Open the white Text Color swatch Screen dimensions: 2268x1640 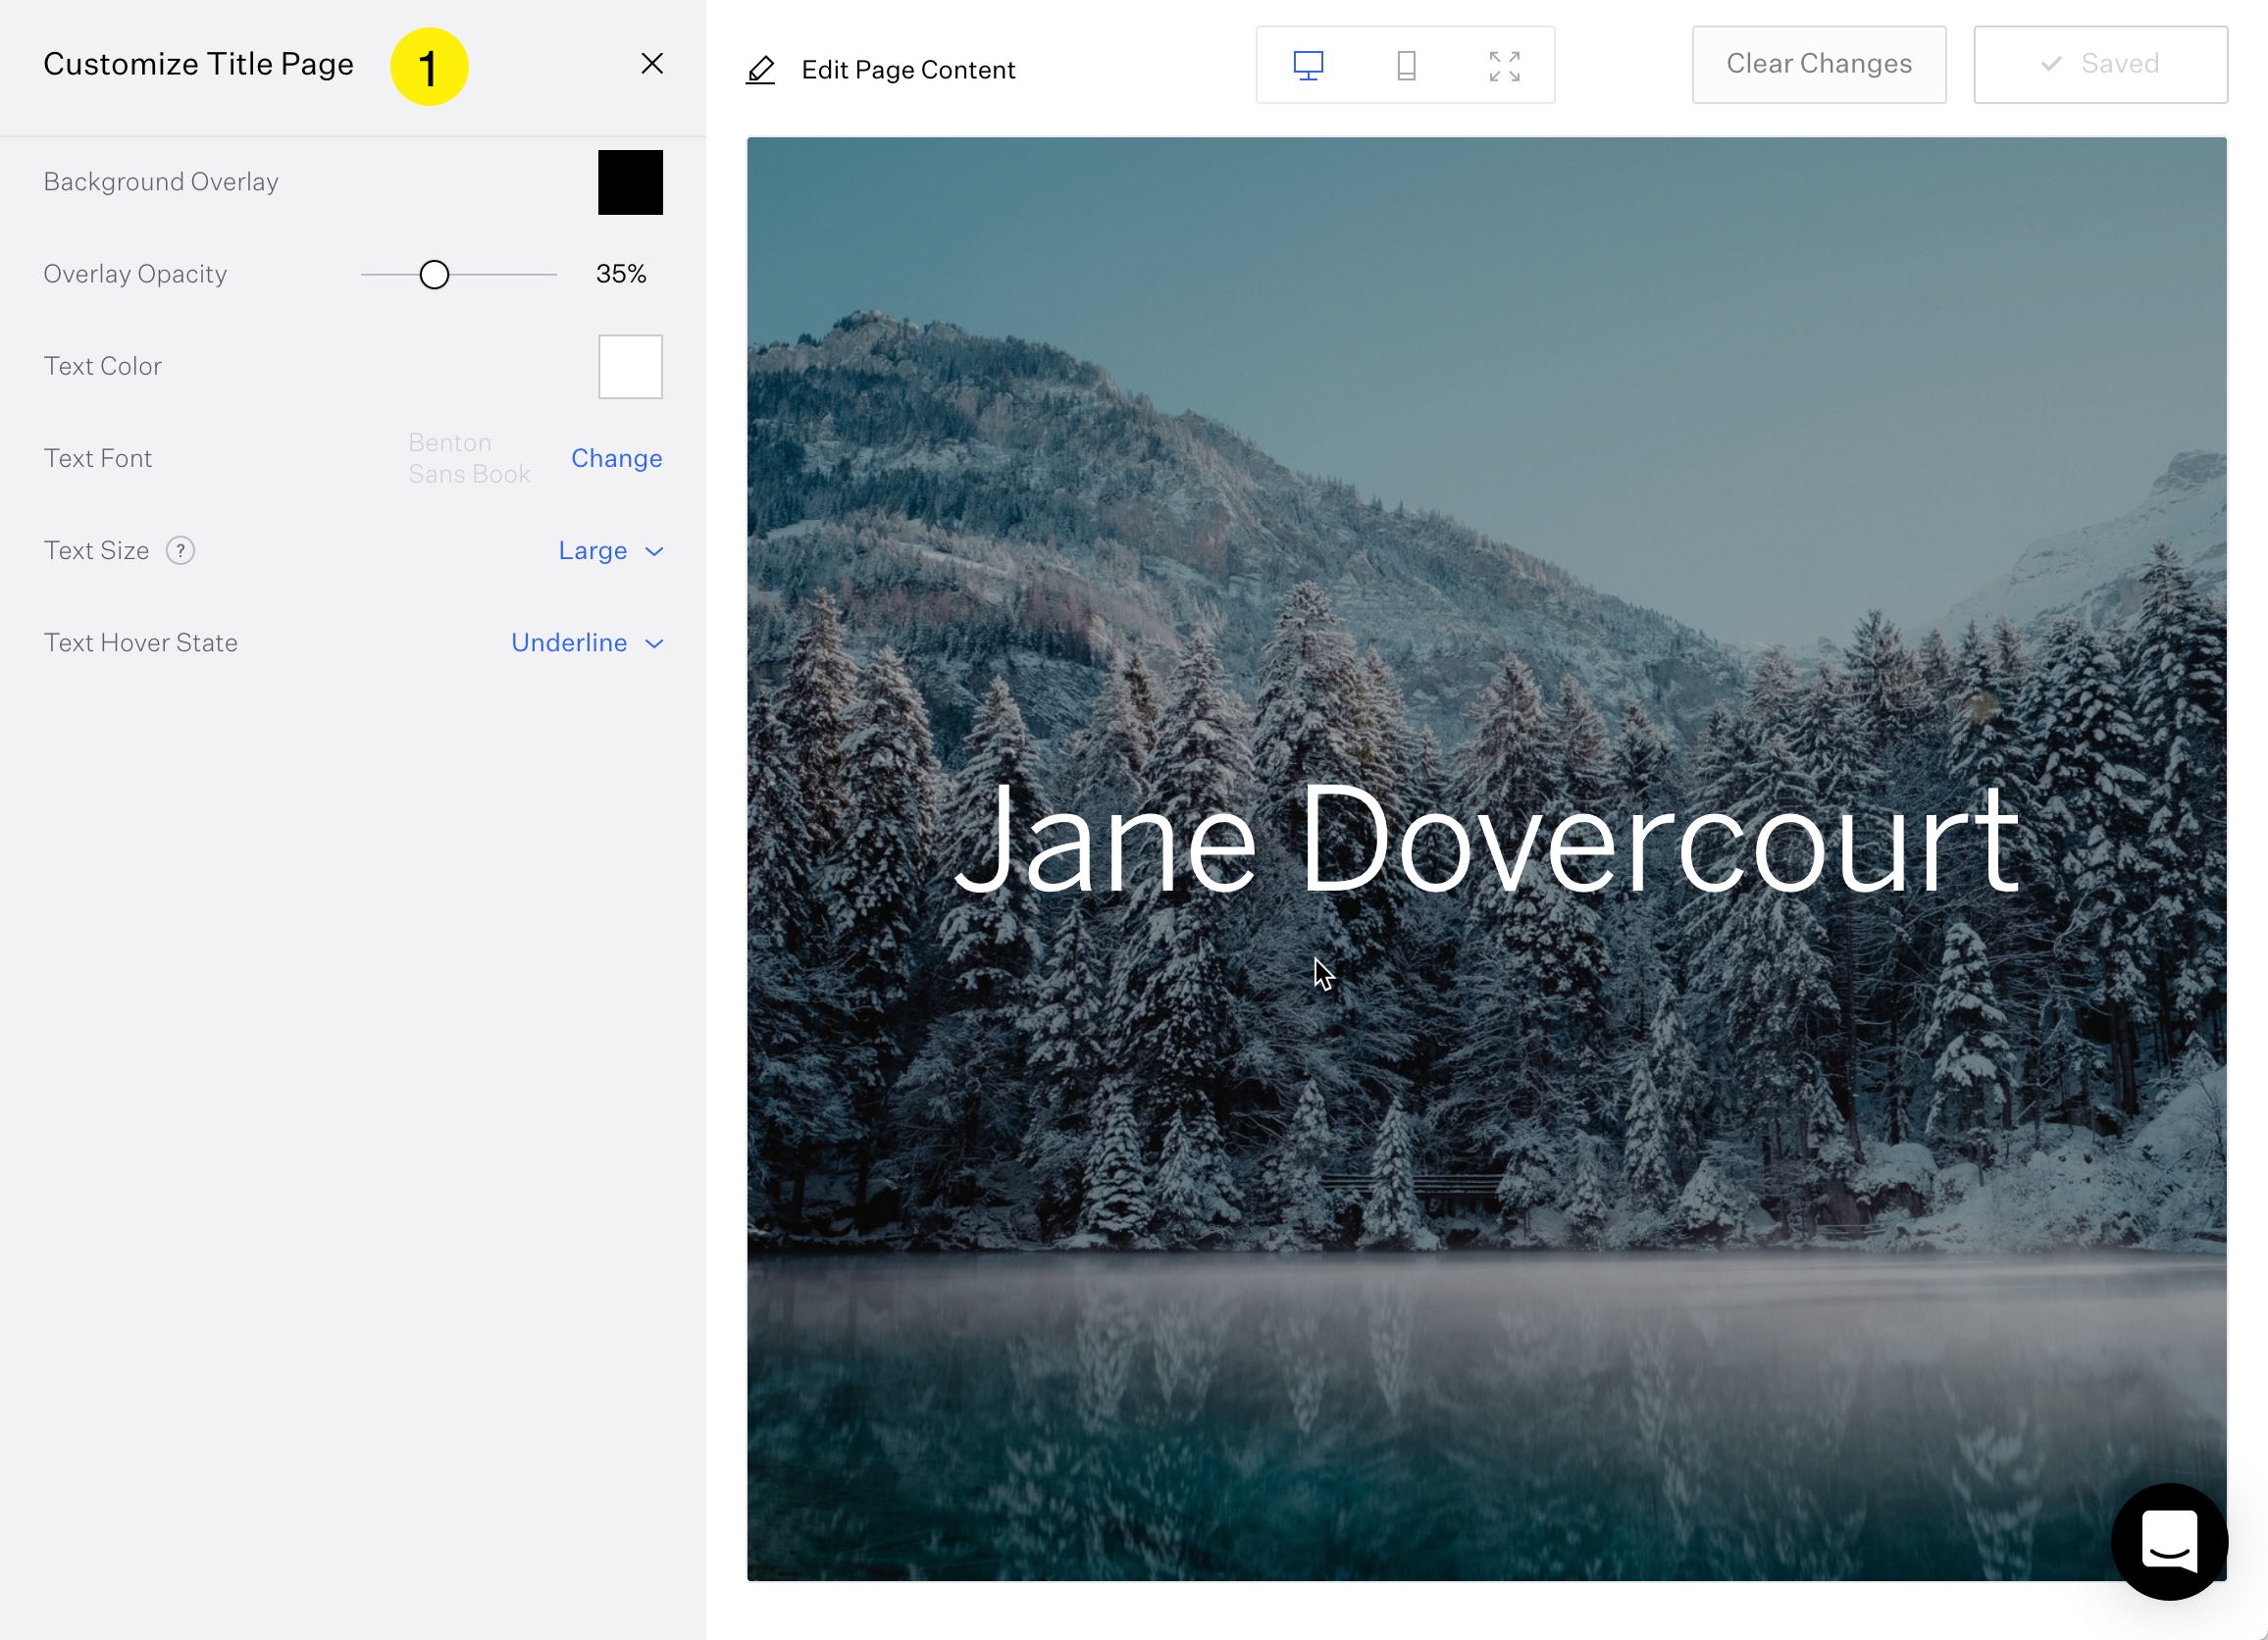click(630, 366)
